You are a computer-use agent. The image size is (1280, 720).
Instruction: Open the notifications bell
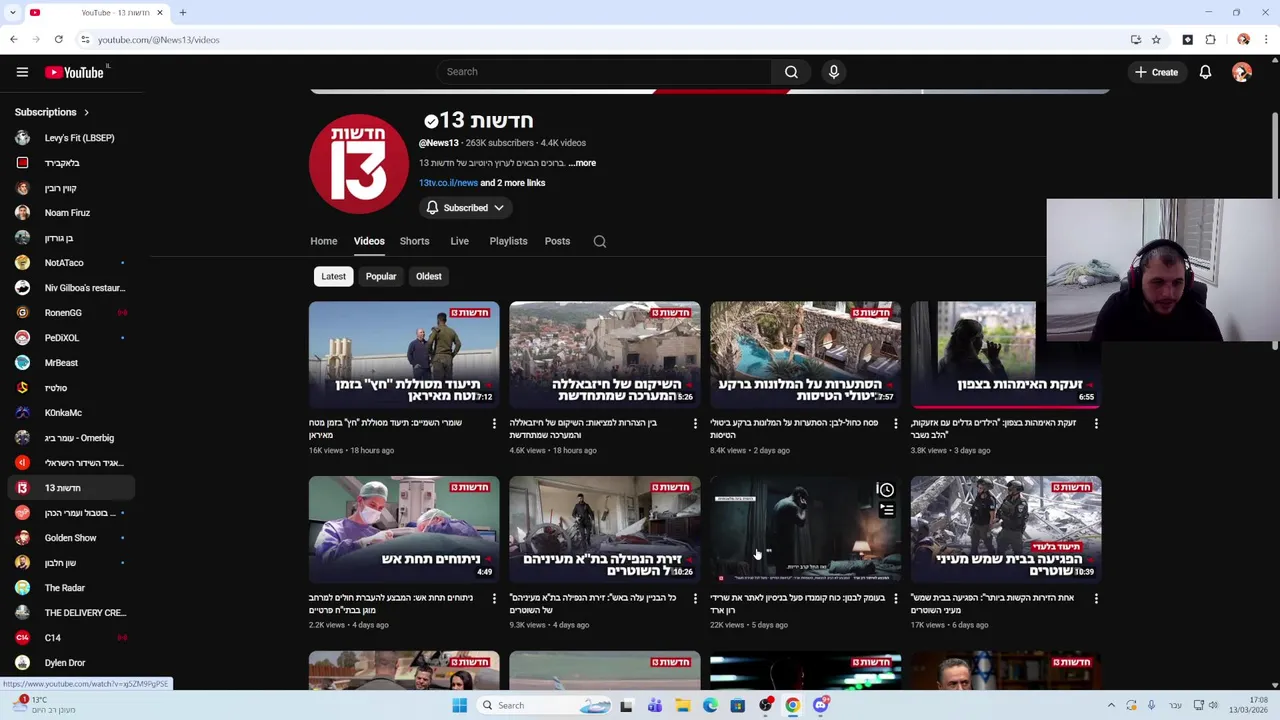click(1205, 72)
